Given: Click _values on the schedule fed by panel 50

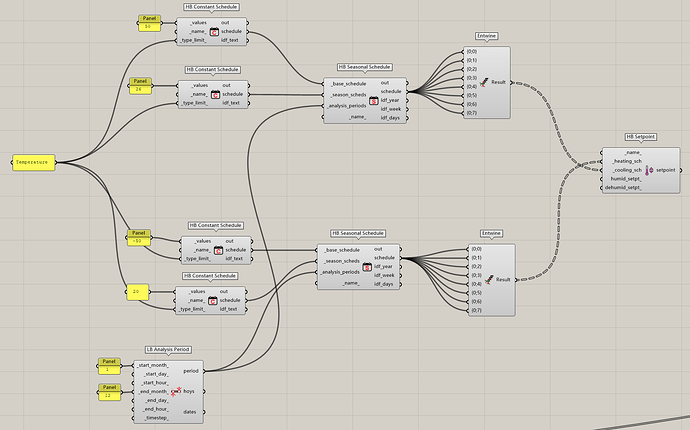Looking at the screenshot, I should (198, 23).
